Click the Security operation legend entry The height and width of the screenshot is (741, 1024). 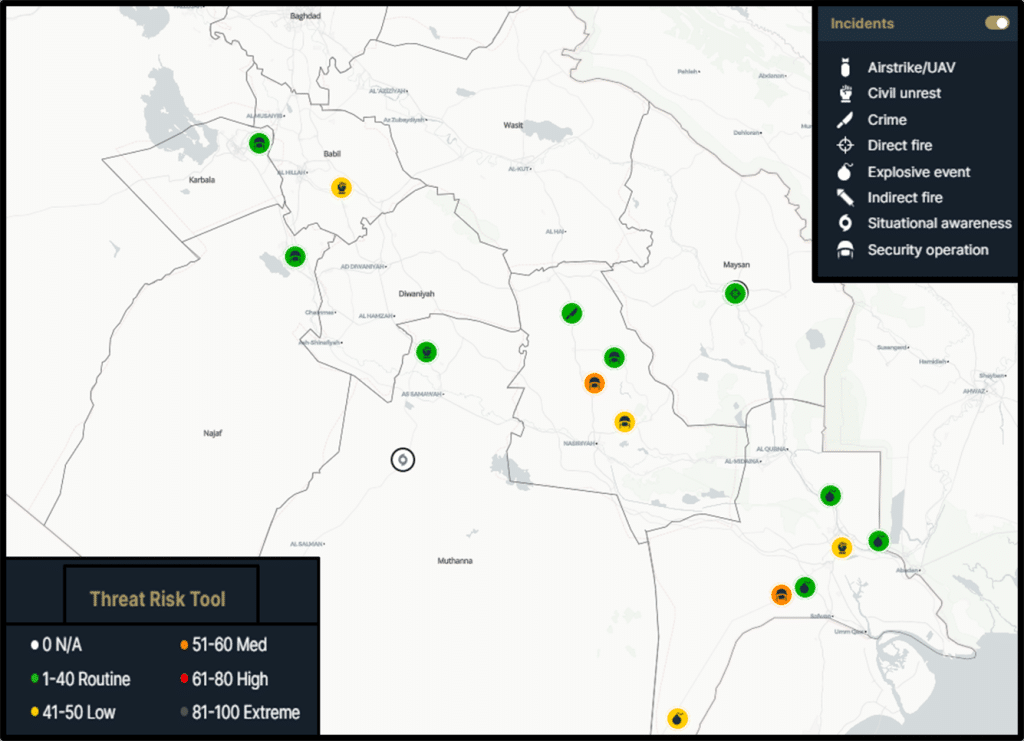927,250
